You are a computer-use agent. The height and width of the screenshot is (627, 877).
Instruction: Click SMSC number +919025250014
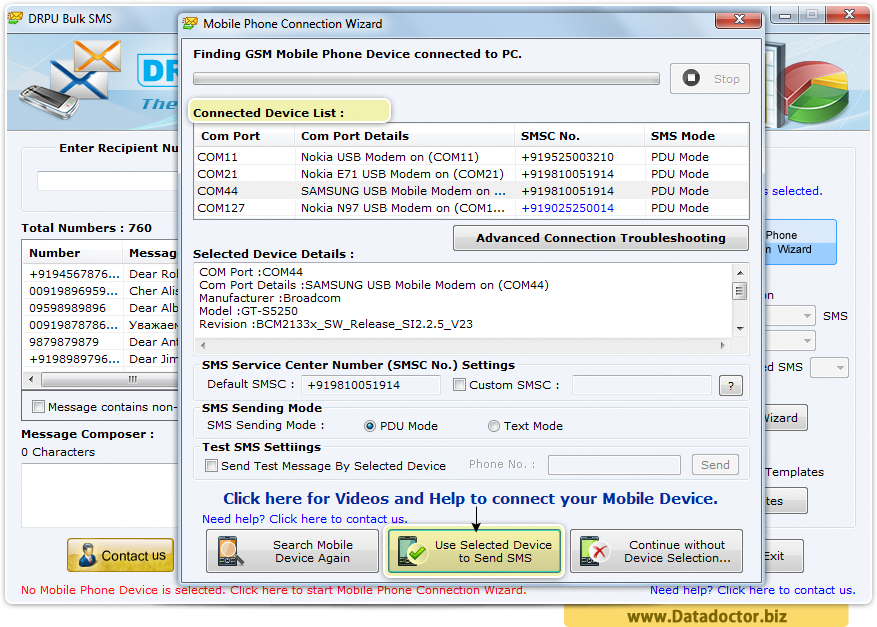(x=567, y=208)
